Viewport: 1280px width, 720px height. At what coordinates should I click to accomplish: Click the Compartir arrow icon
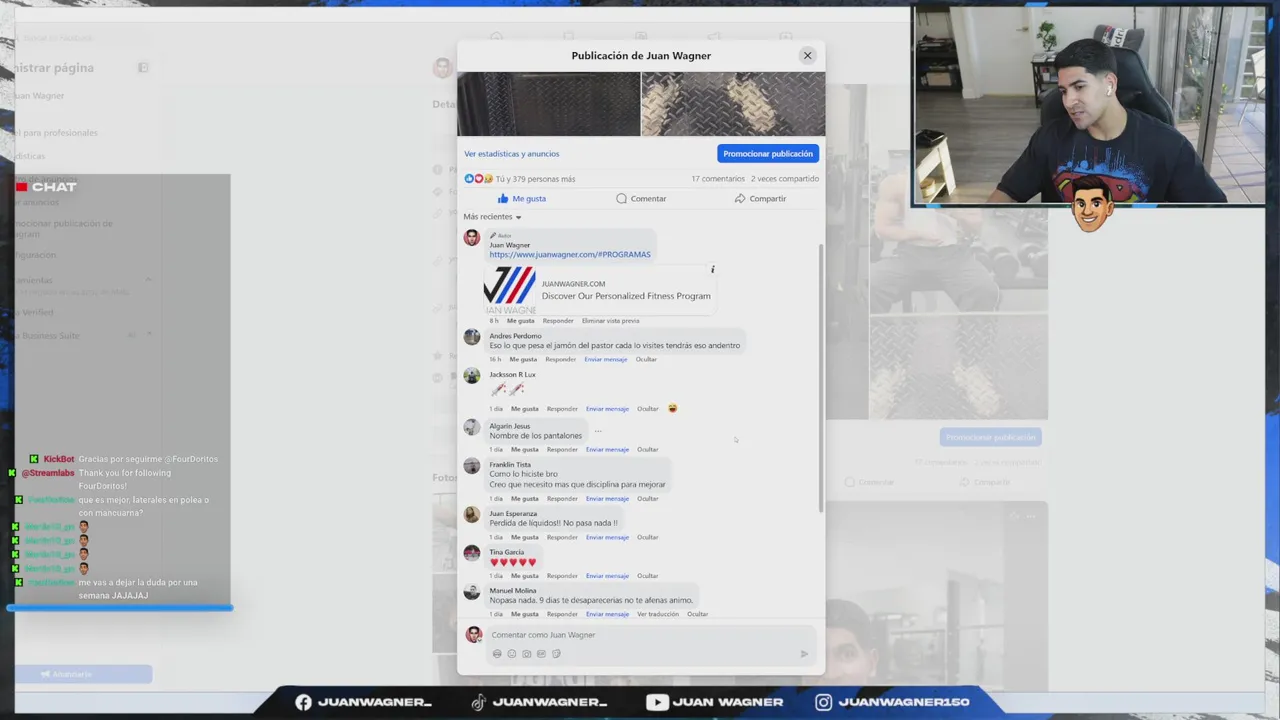coord(740,198)
